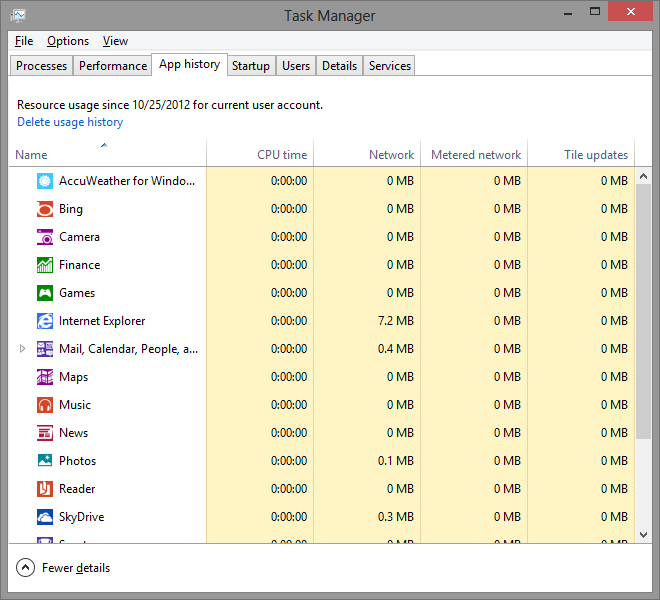The width and height of the screenshot is (660, 600).
Task: Expand the Mail, Calendar, People group
Action: point(22,349)
